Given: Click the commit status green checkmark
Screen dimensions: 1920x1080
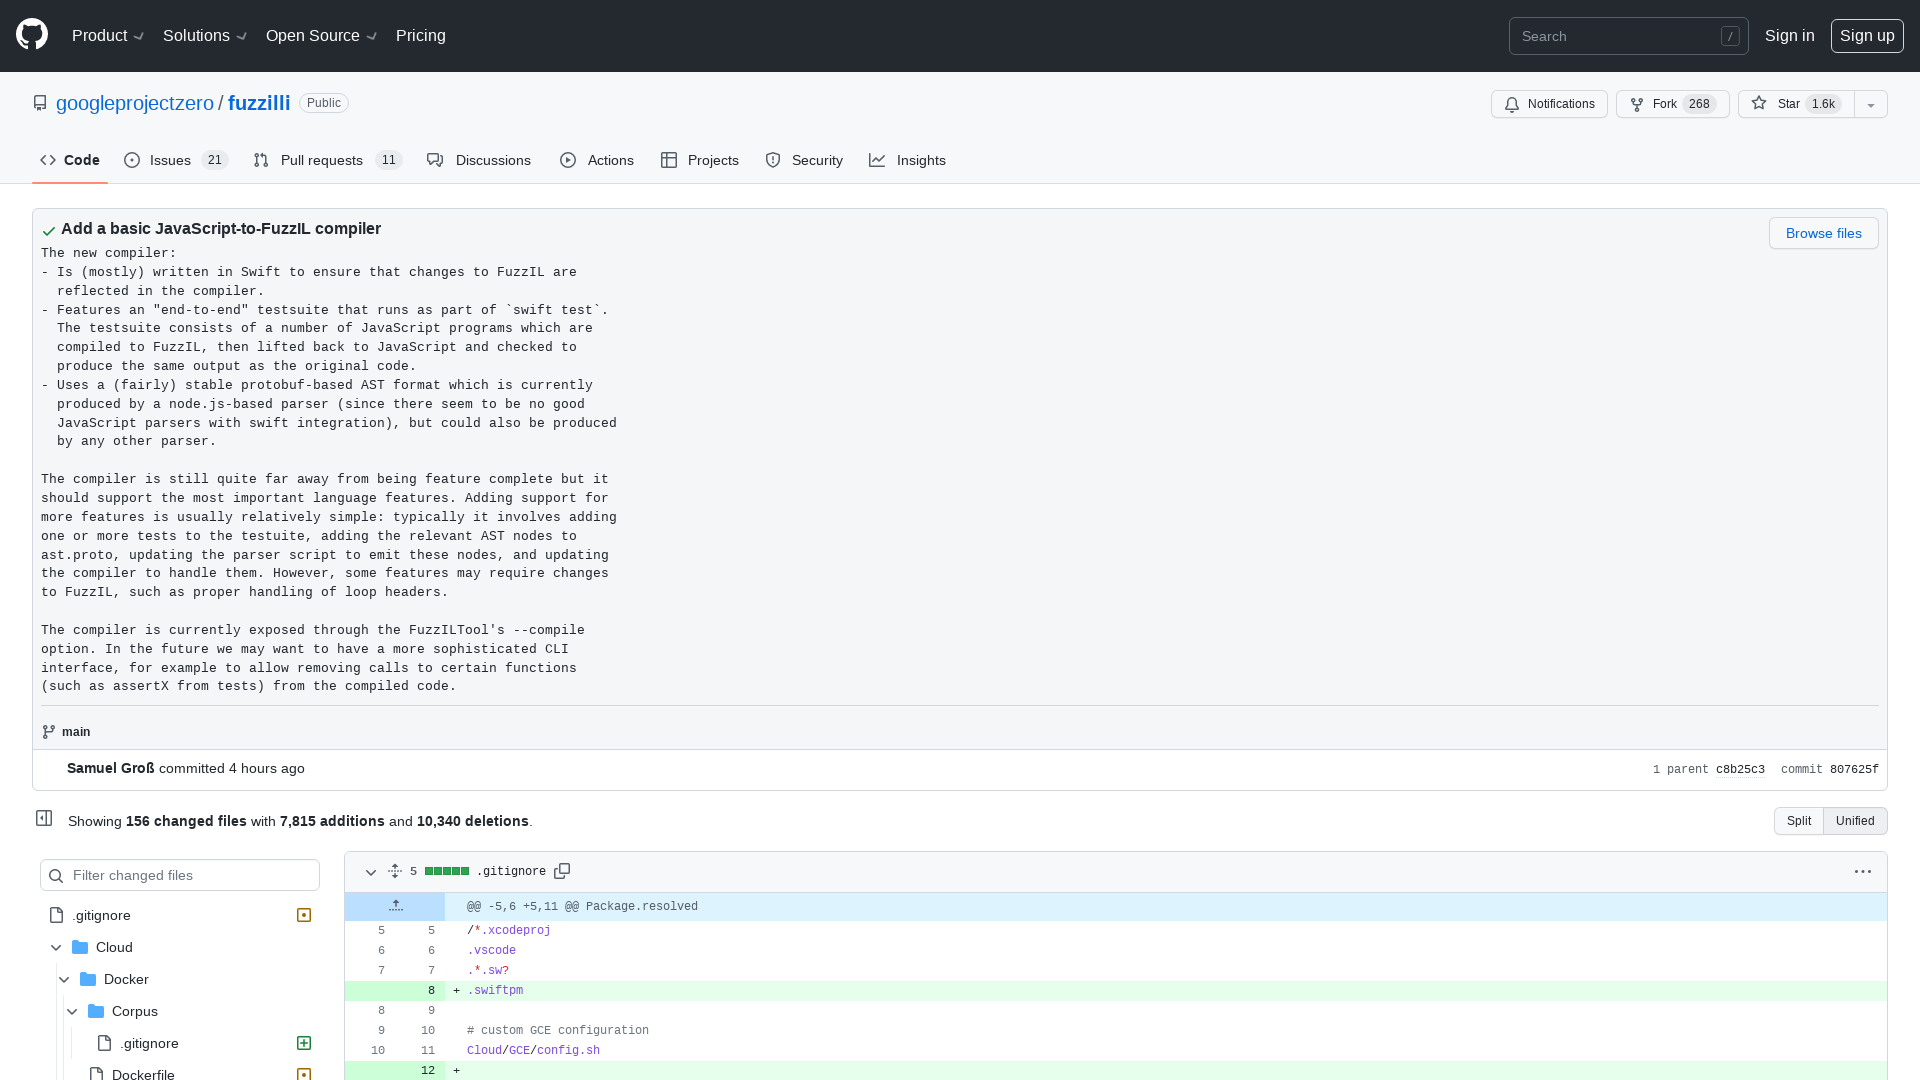Looking at the screenshot, I should click(x=49, y=231).
